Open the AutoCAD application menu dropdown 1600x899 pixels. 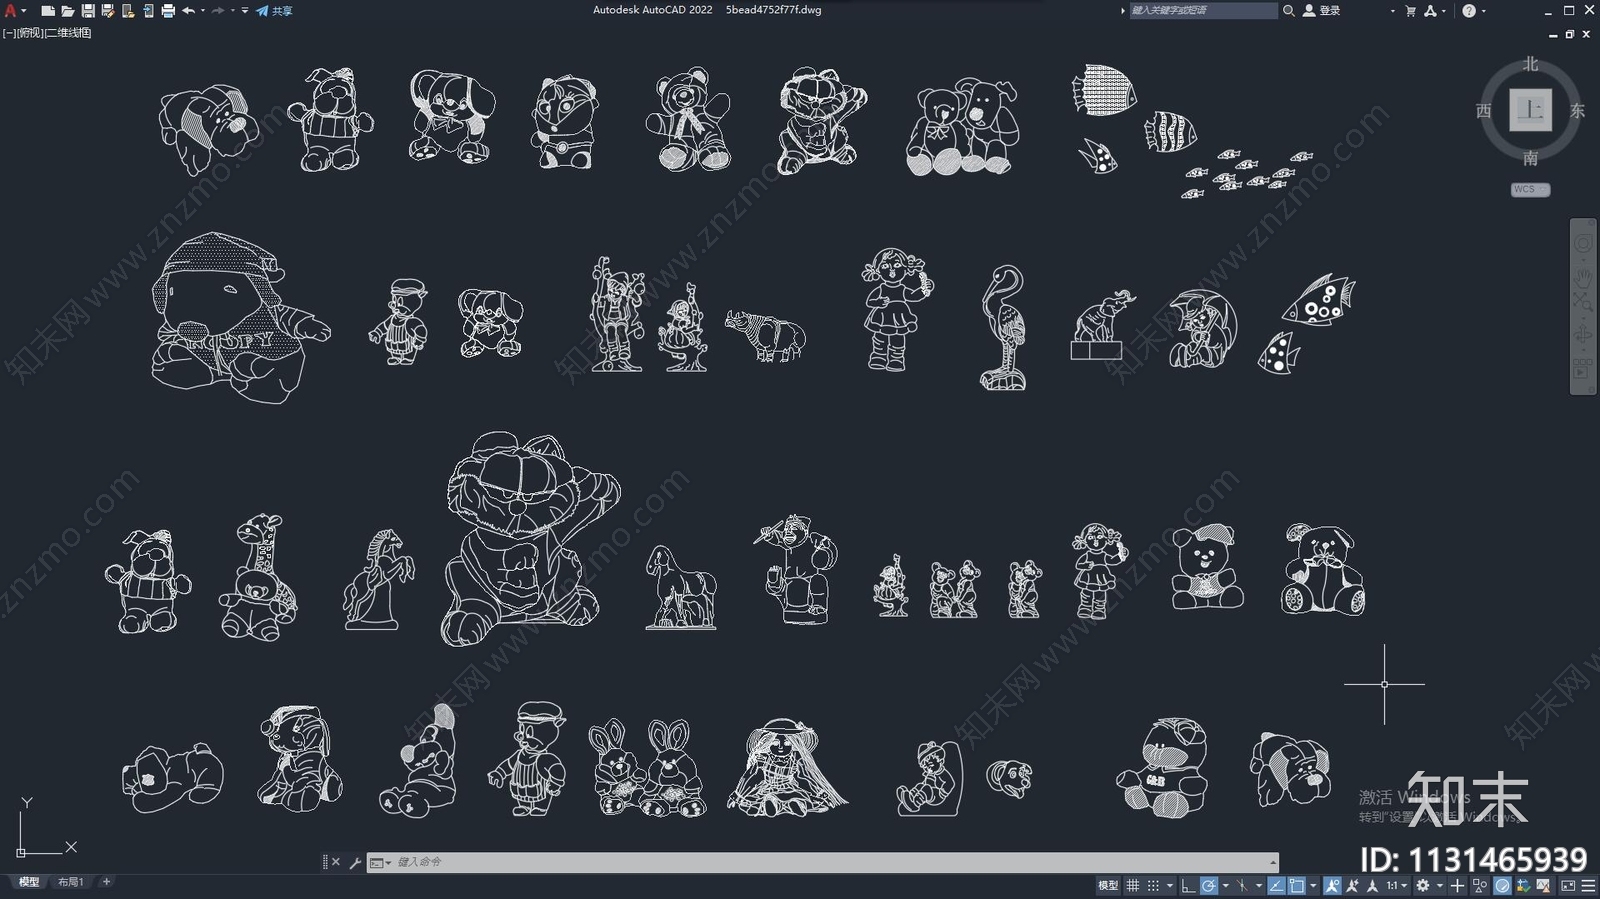click(12, 11)
